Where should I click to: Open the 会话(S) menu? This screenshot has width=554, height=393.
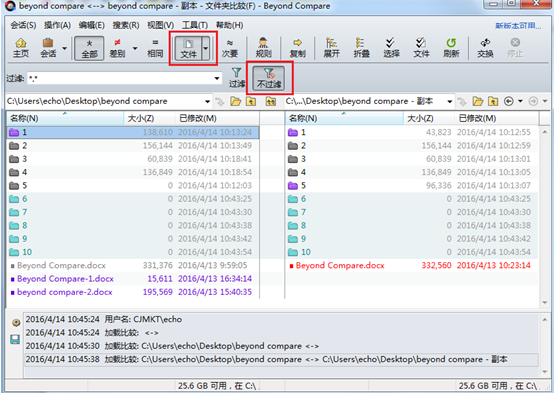click(23, 25)
